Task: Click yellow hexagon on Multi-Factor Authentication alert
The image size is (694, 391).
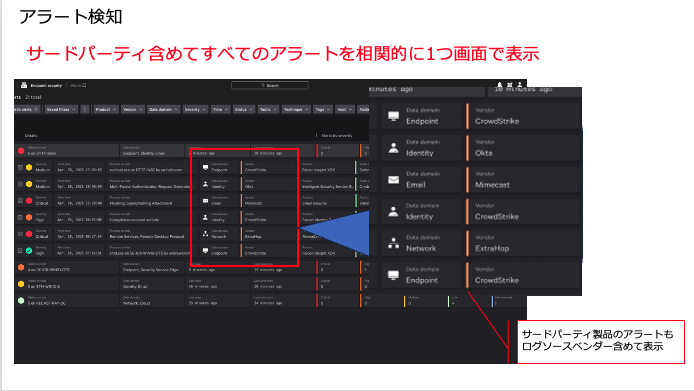Action: pos(29,184)
